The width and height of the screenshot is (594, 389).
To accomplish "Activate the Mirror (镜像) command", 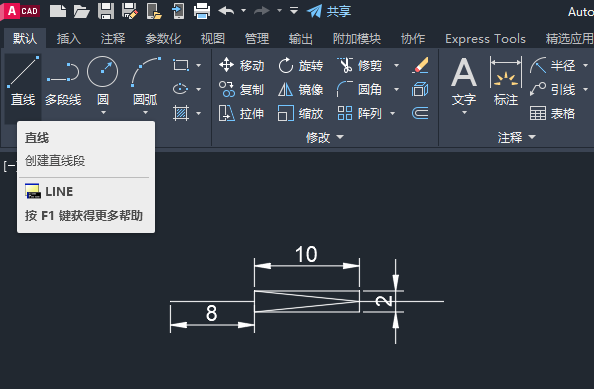I will [x=300, y=90].
